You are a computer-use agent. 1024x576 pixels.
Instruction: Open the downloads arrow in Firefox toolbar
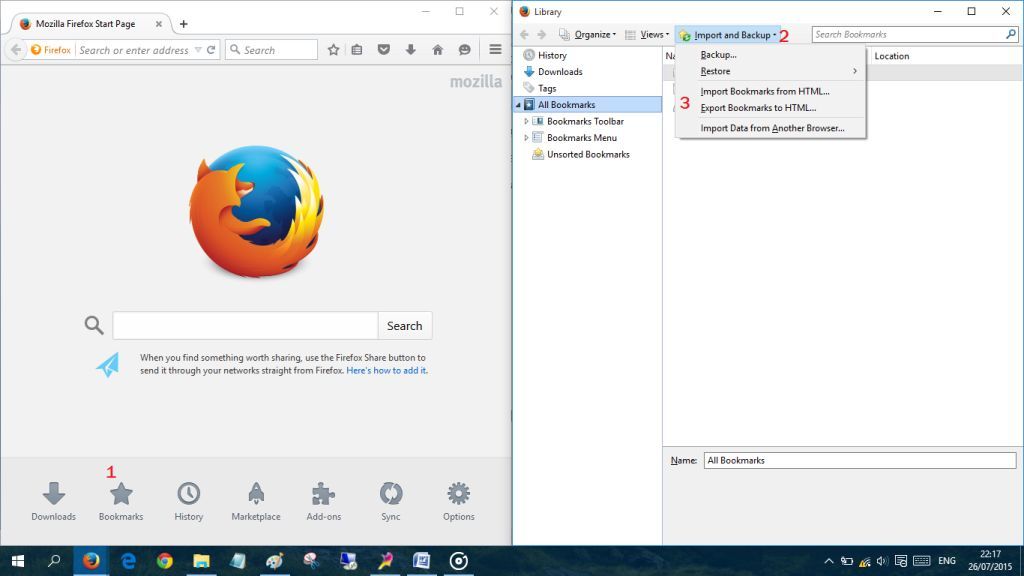tap(410, 50)
